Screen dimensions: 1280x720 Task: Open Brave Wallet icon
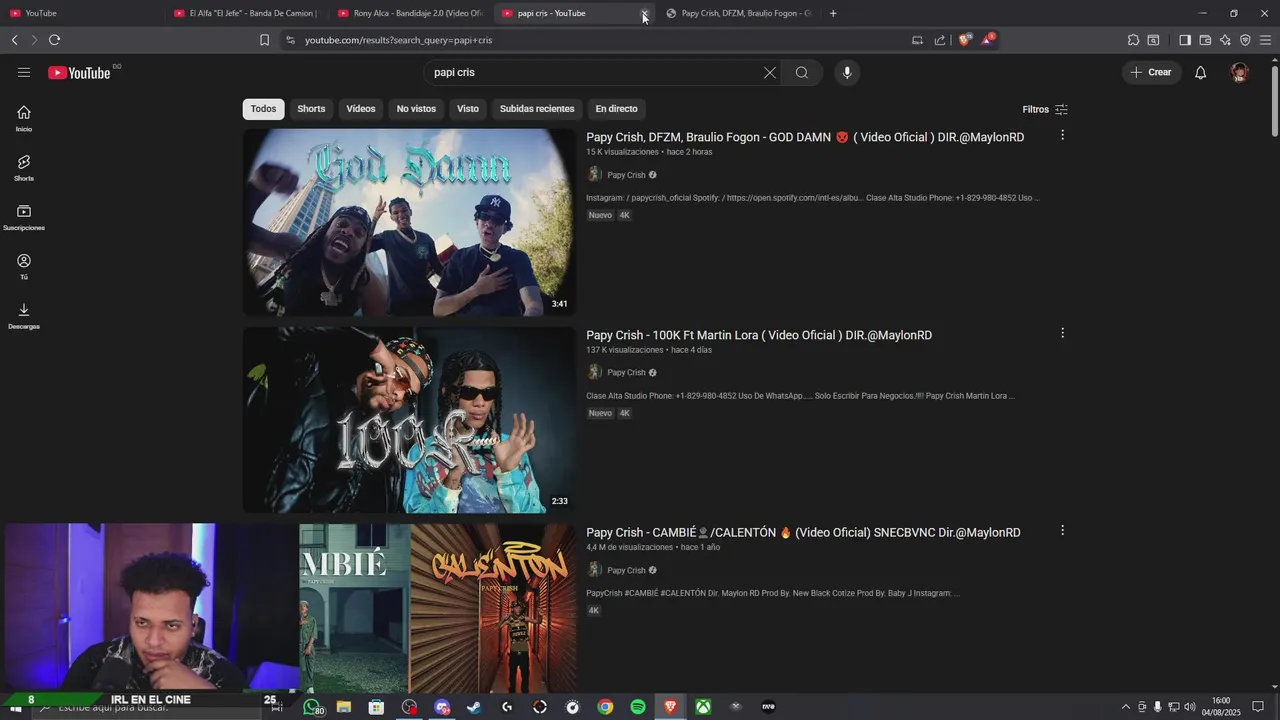1205,40
